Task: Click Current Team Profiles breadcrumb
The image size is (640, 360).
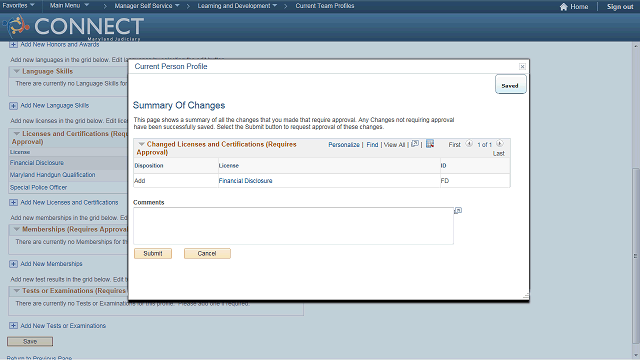Action: (325, 6)
